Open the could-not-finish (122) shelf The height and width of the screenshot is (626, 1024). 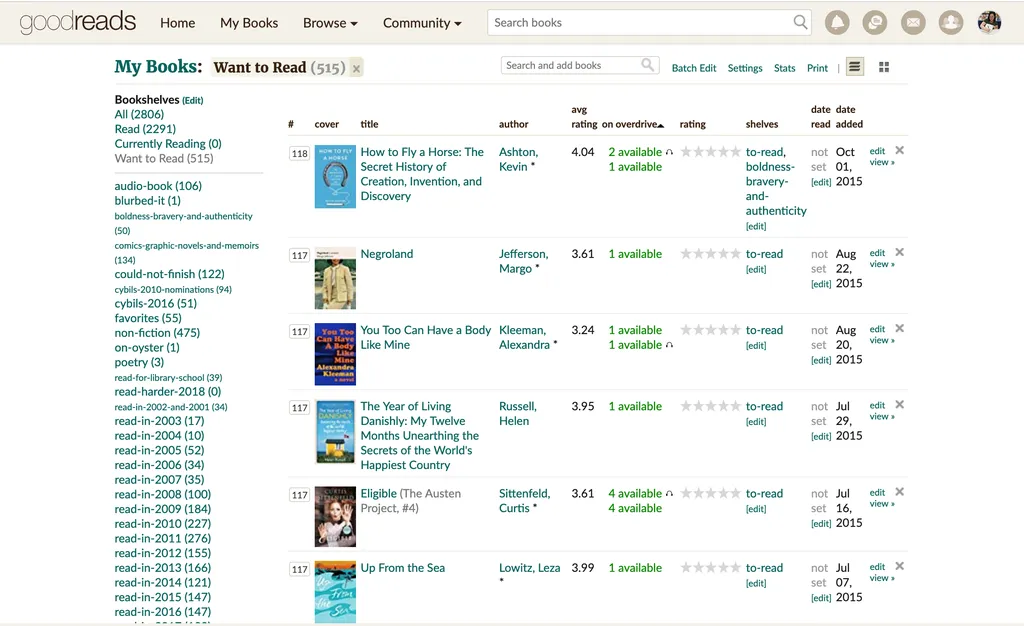tap(169, 274)
